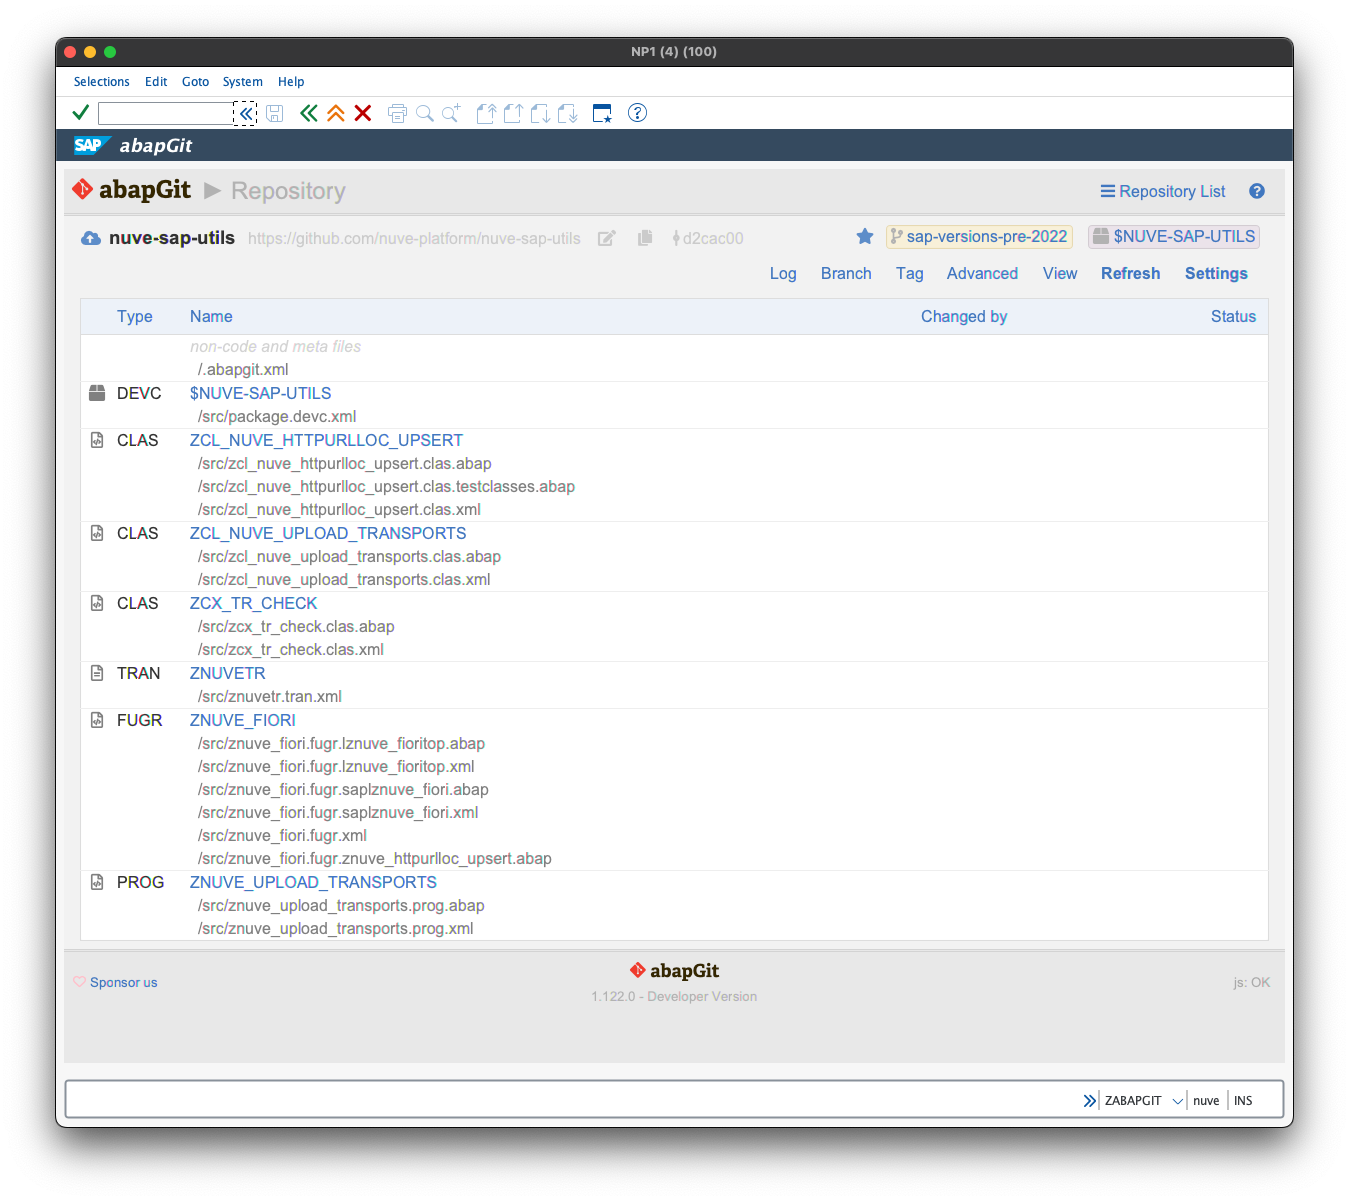1349x1201 pixels.
Task: Open the Goto menu
Action: [196, 82]
